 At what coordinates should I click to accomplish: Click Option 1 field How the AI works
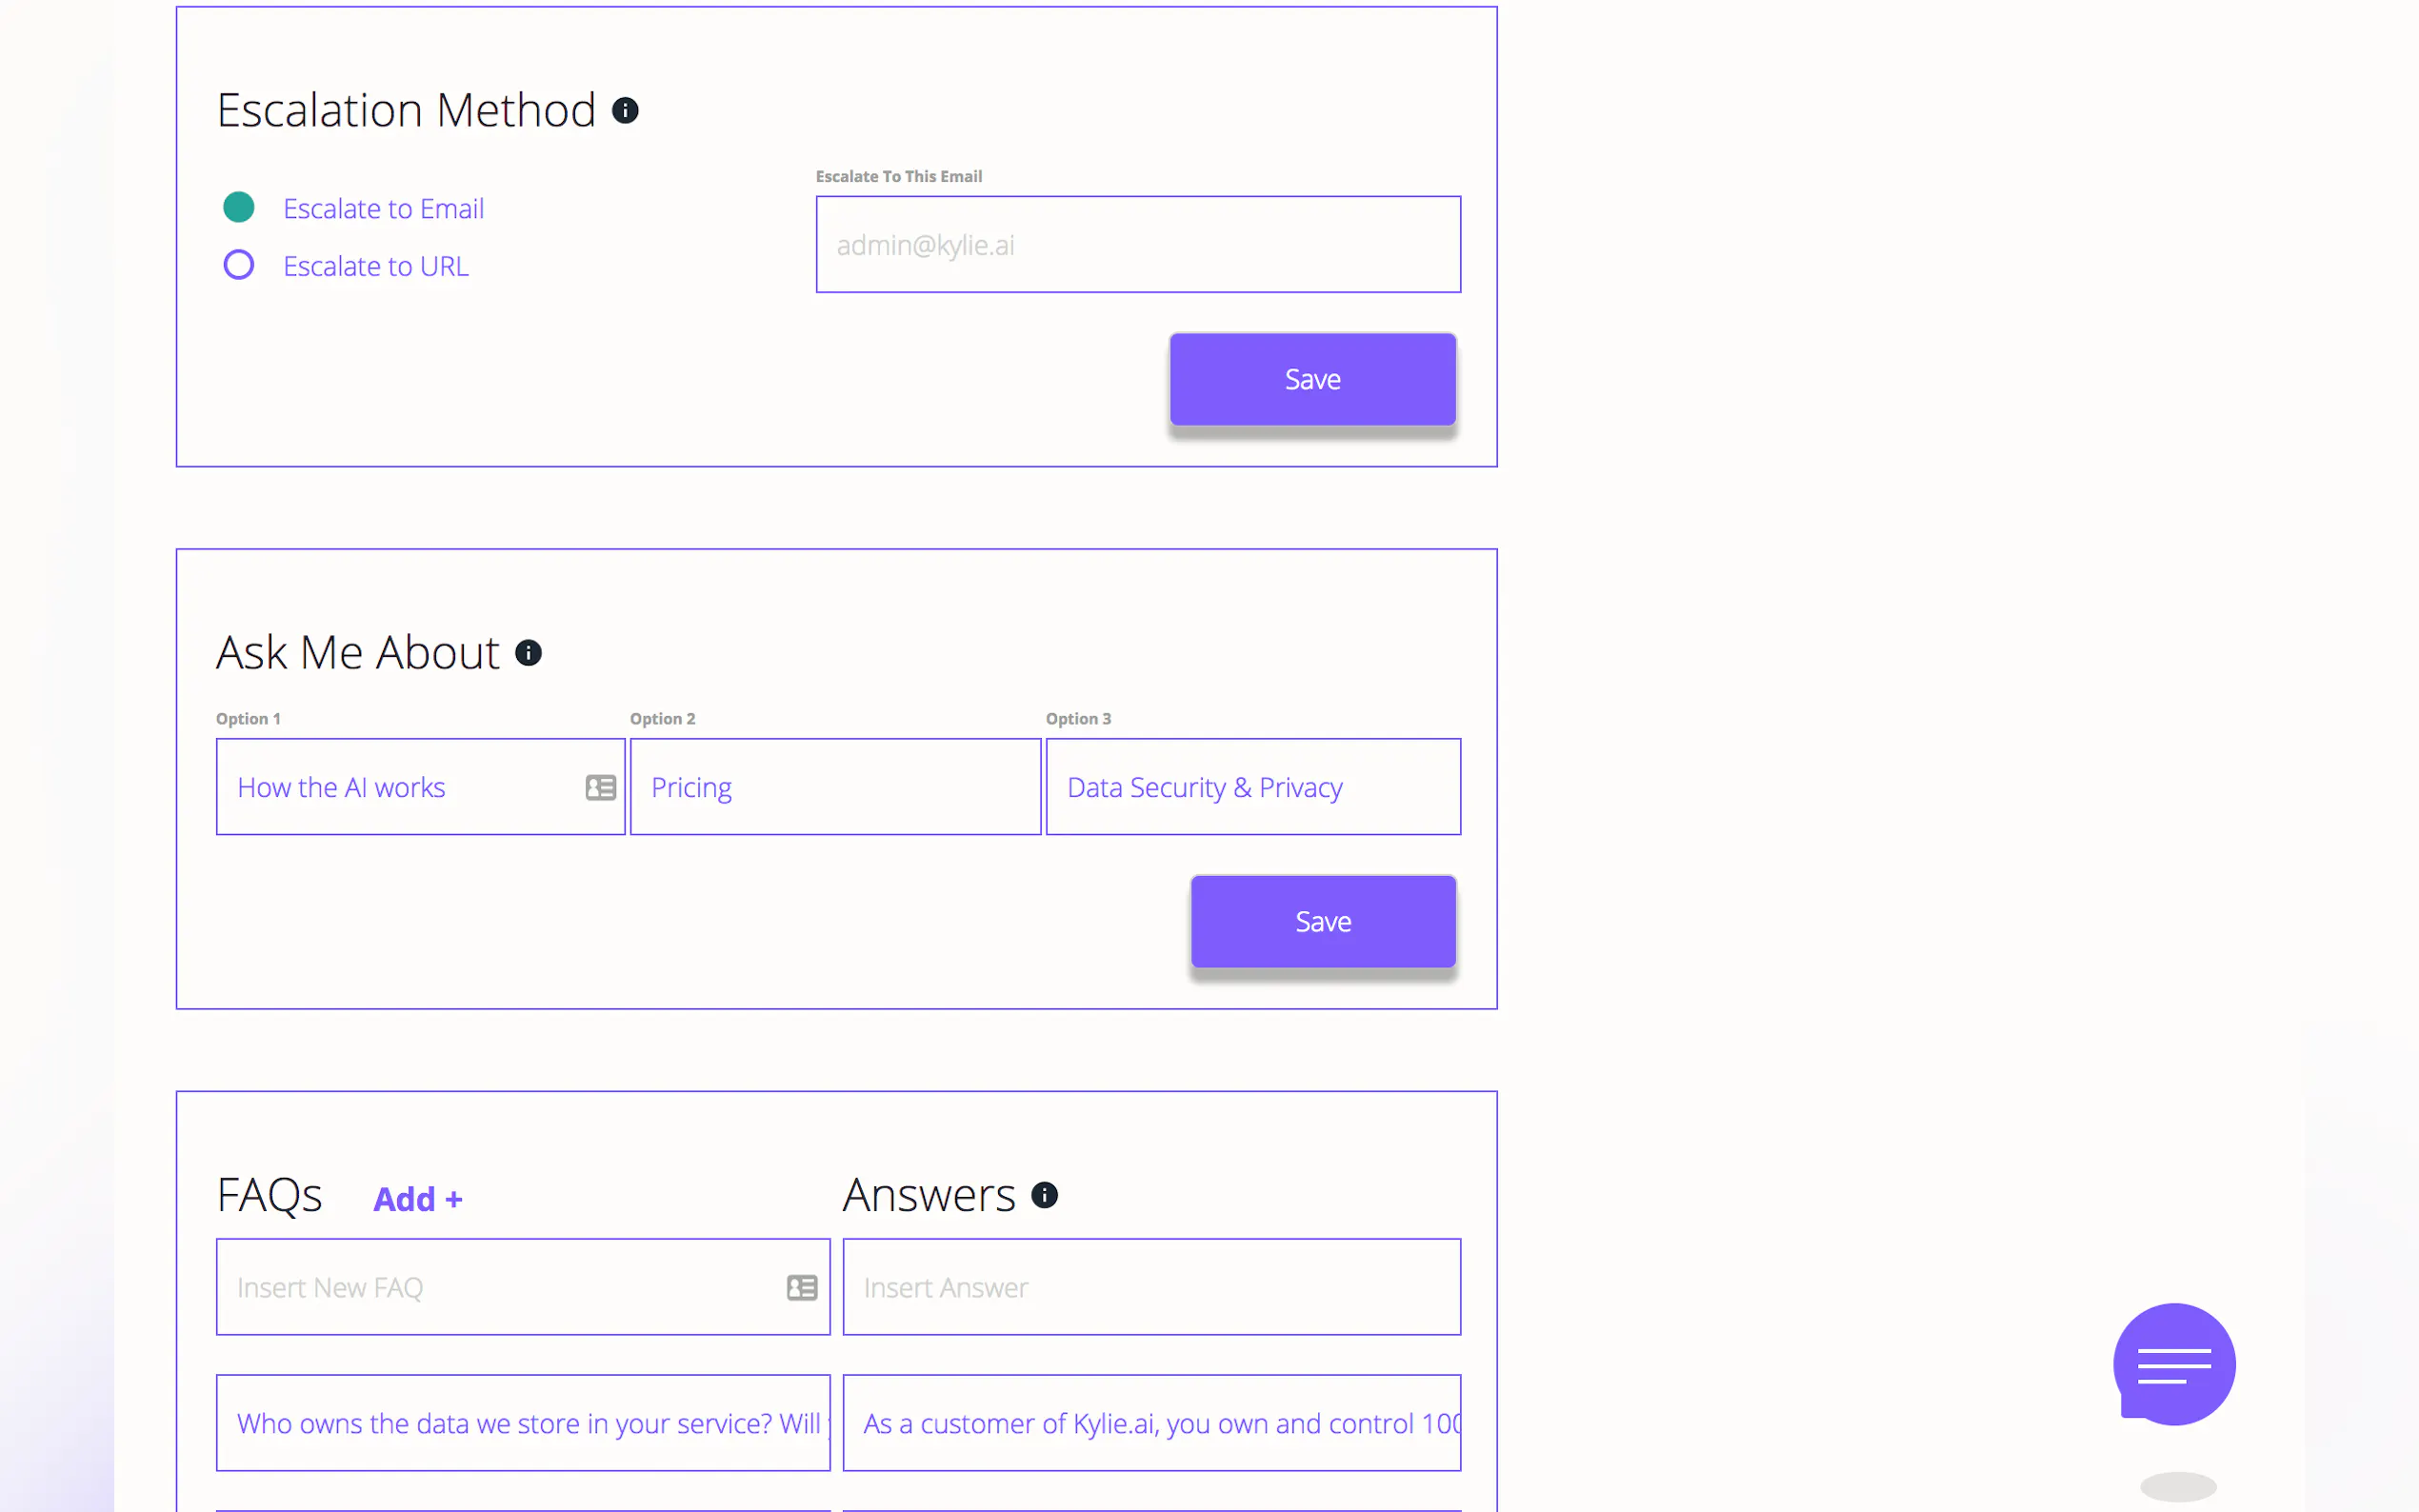coord(400,787)
